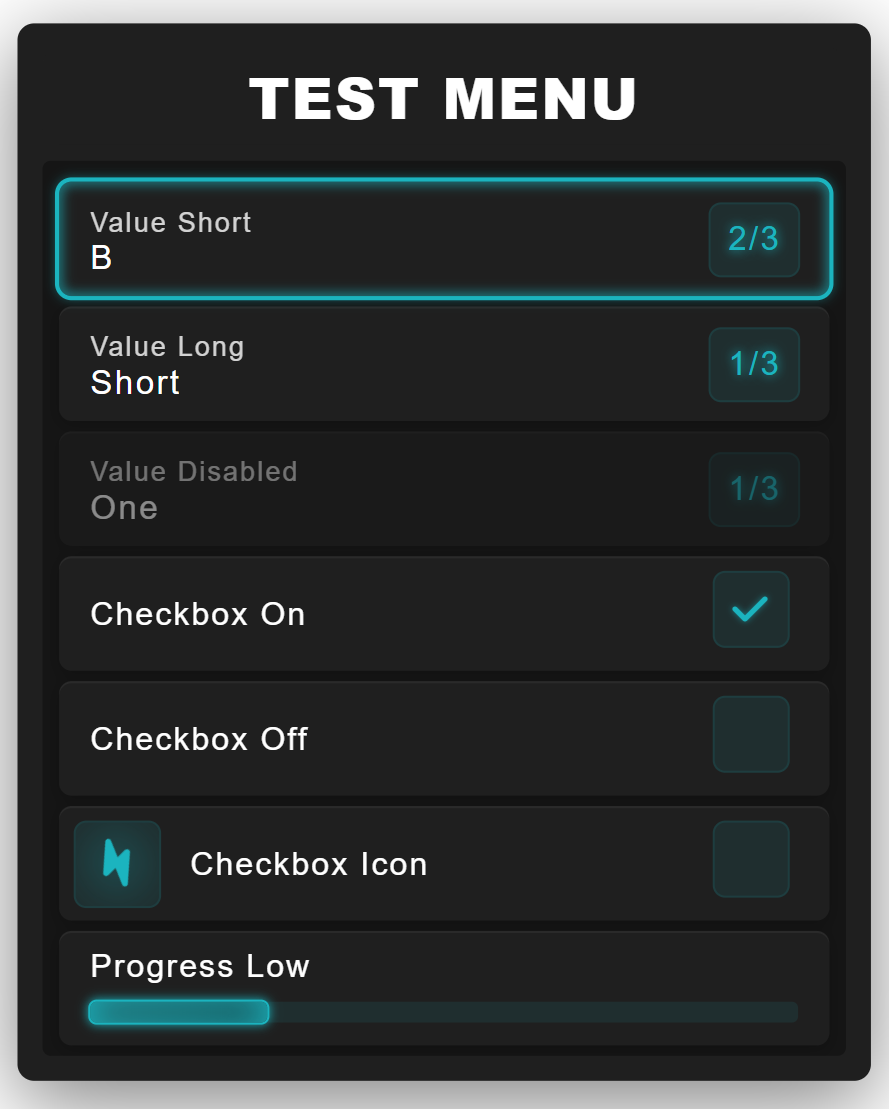This screenshot has height=1109, width=889.
Task: Click the Checkbox Off label text
Action: (199, 739)
